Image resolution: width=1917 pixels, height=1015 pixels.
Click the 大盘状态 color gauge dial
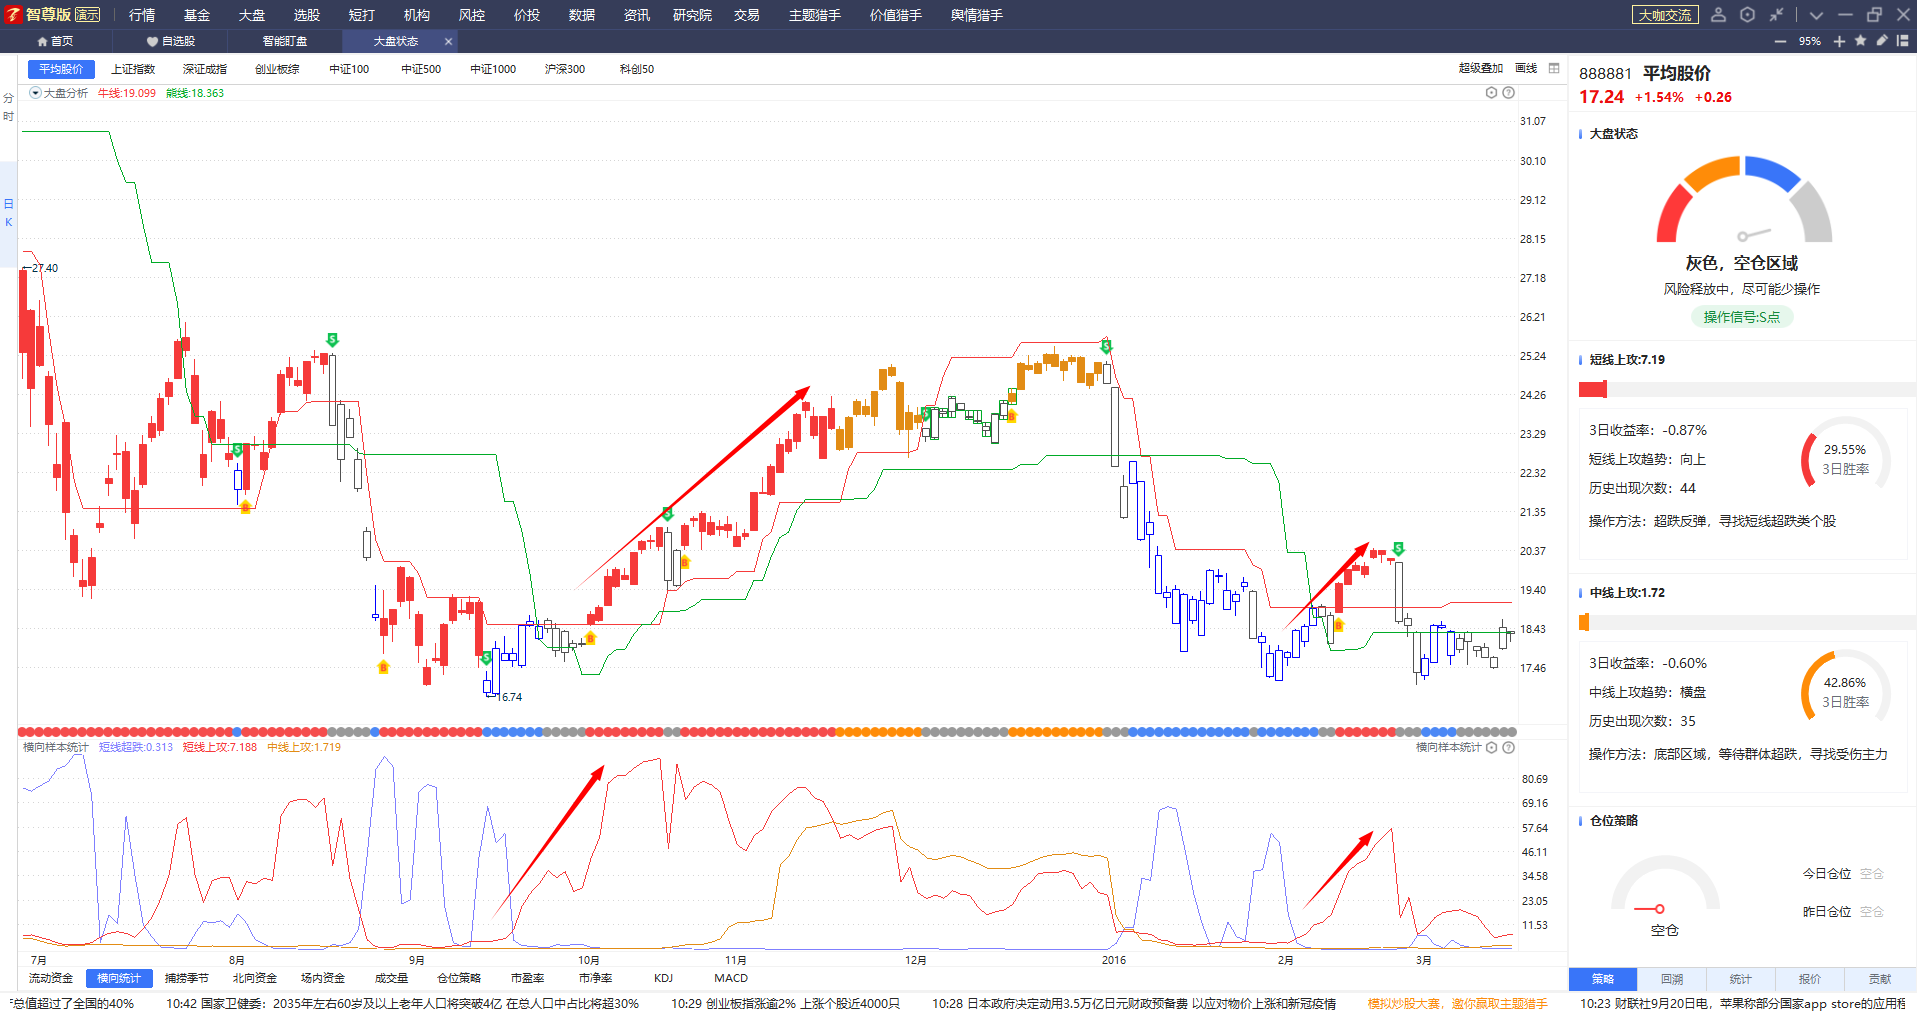pyautogui.click(x=1744, y=199)
